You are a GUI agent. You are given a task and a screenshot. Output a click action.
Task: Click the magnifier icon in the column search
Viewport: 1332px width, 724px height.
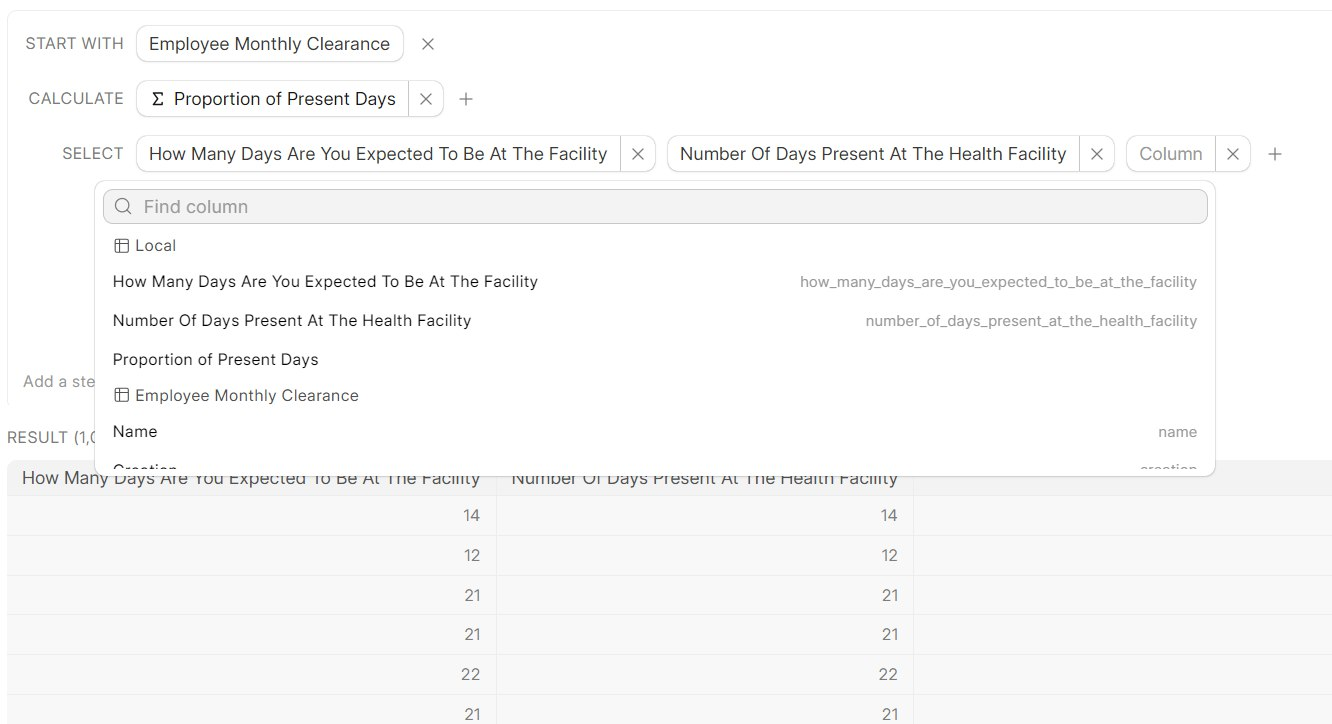[x=122, y=206]
